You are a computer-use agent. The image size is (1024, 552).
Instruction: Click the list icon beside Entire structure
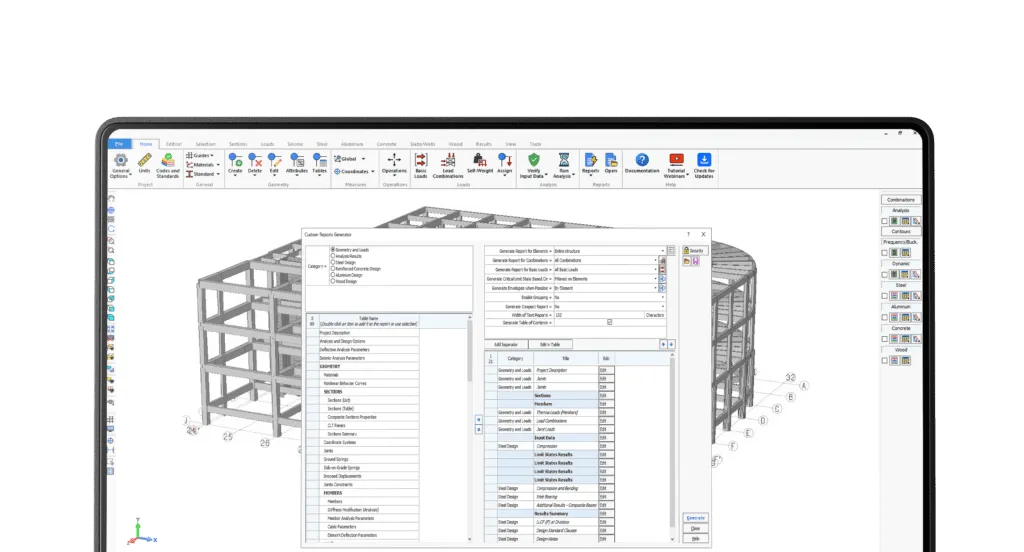click(x=671, y=251)
